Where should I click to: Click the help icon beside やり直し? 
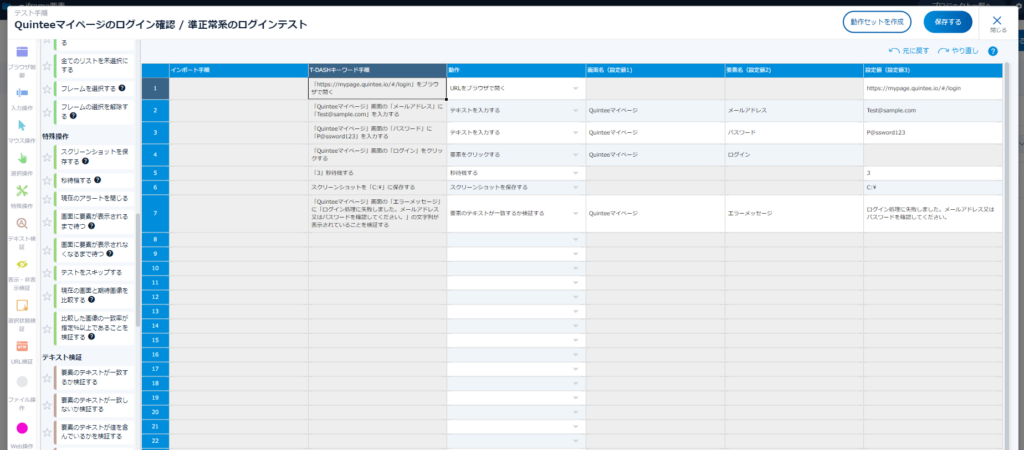click(x=992, y=50)
